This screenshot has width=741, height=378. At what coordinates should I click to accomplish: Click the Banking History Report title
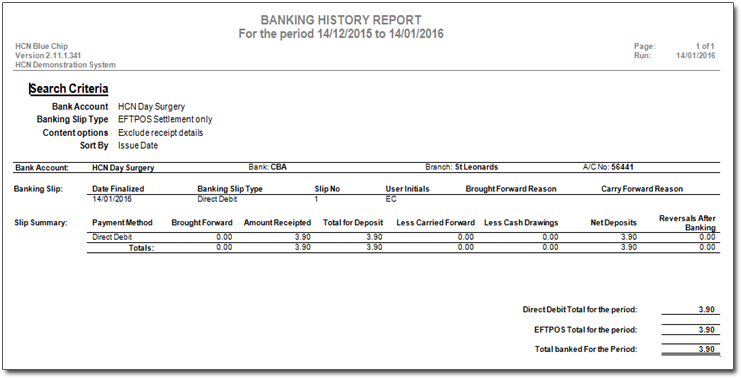coord(341,20)
